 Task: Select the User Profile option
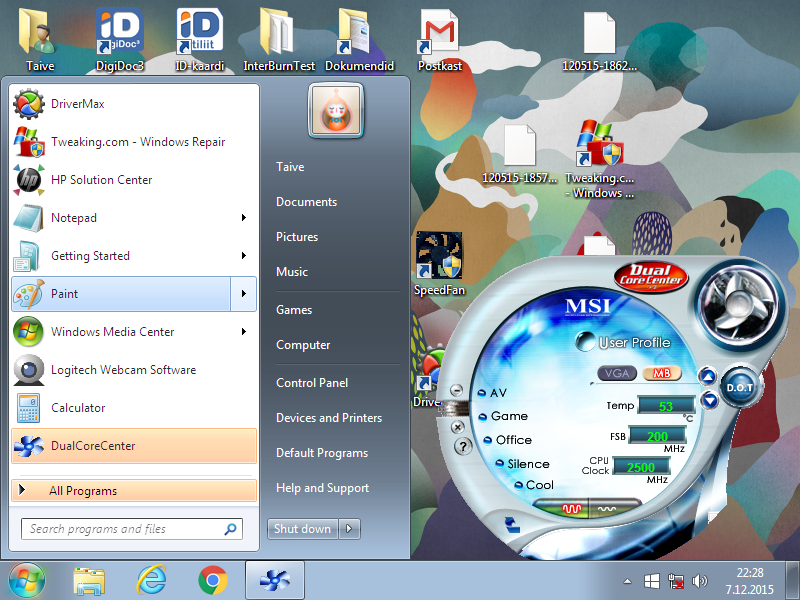[x=623, y=342]
